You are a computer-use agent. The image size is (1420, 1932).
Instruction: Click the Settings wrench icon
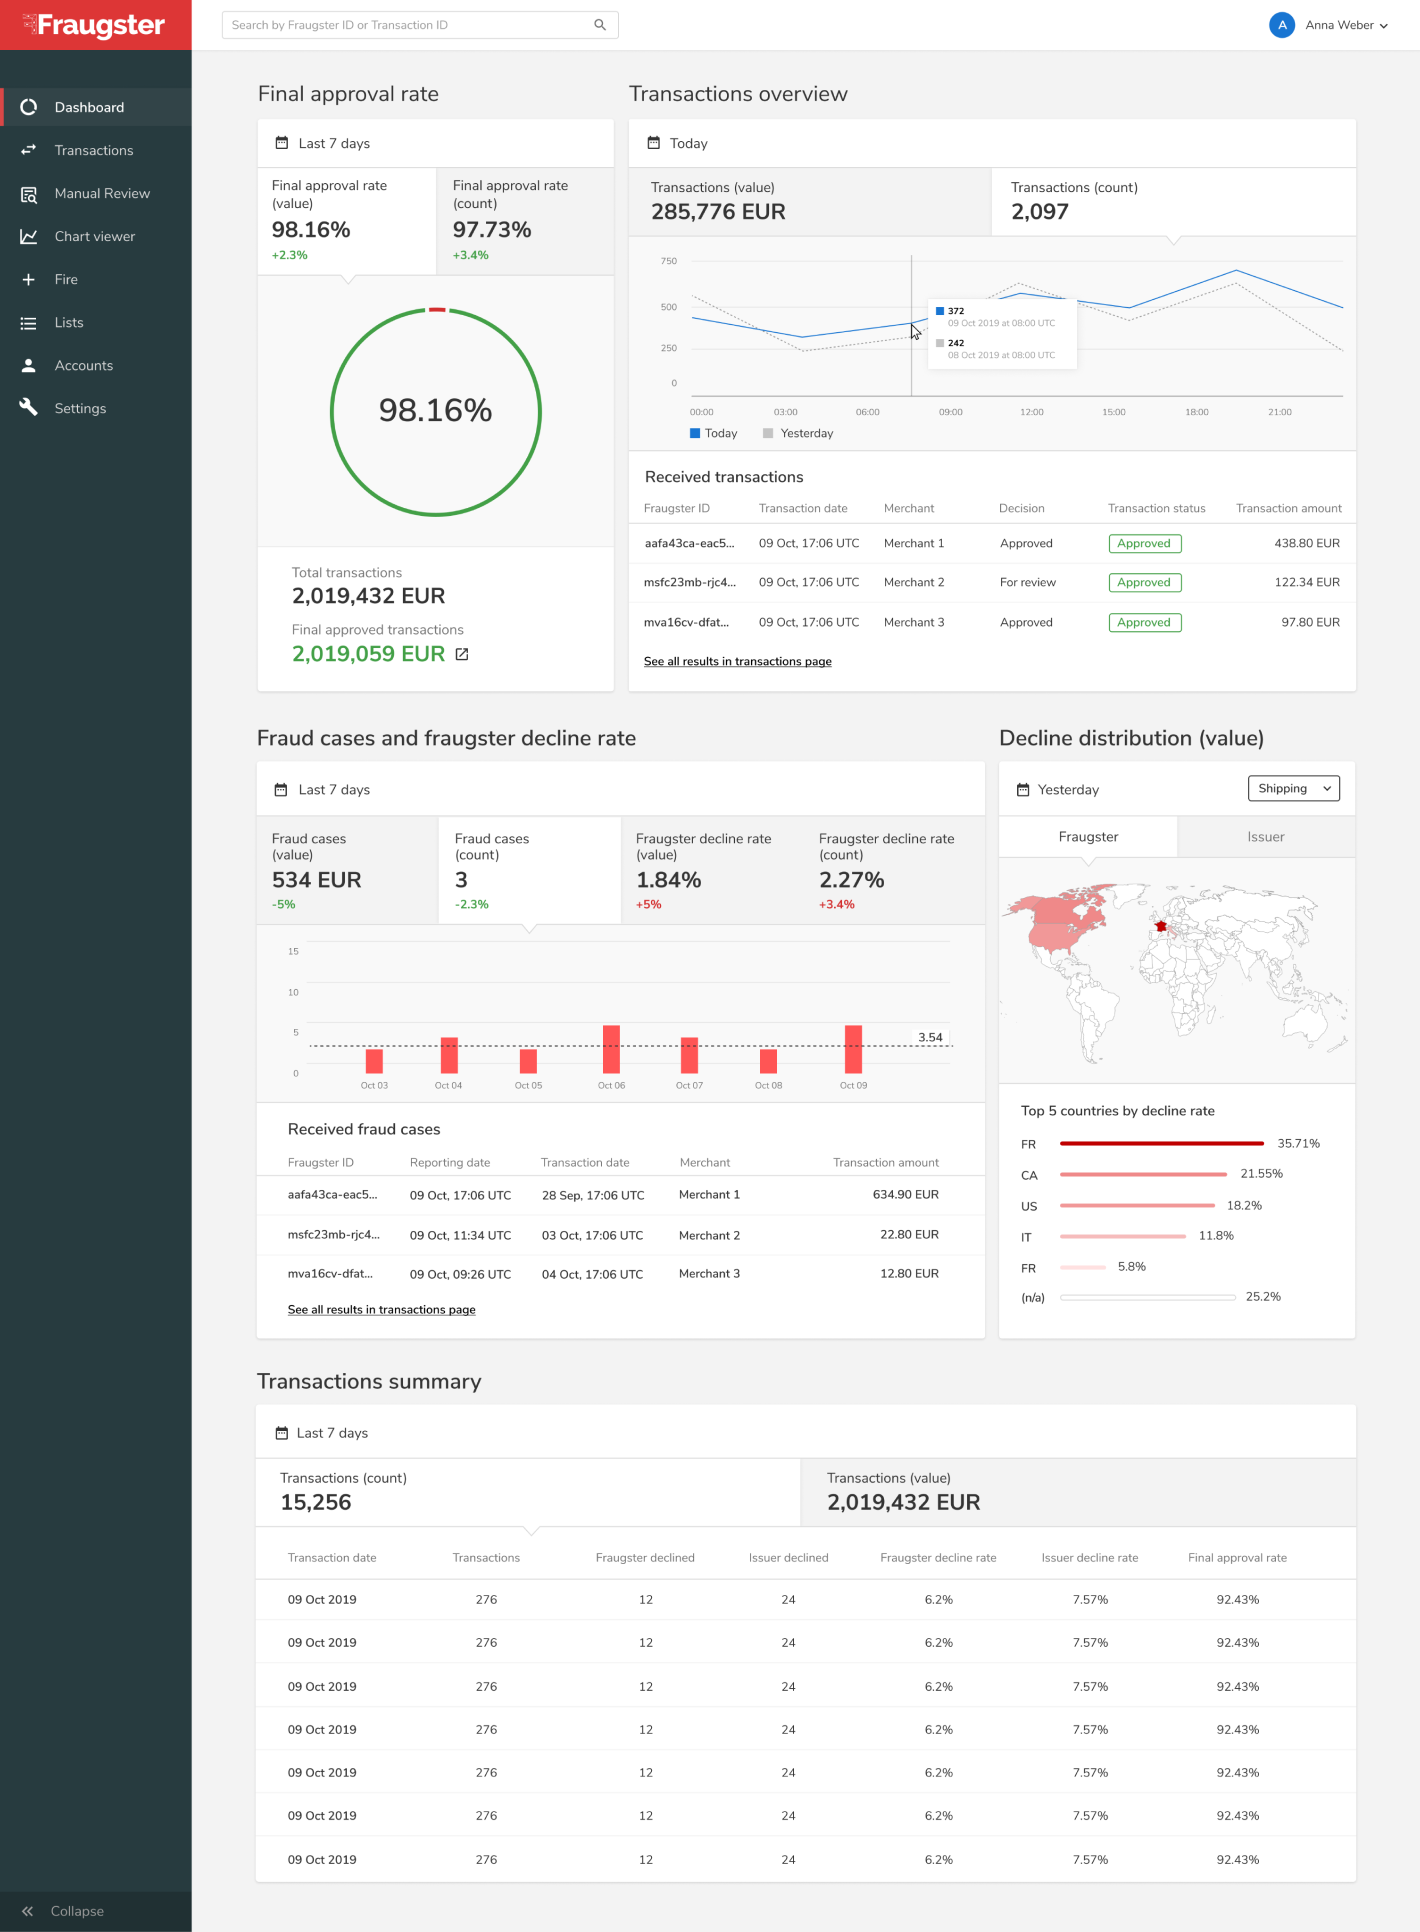[x=29, y=408]
